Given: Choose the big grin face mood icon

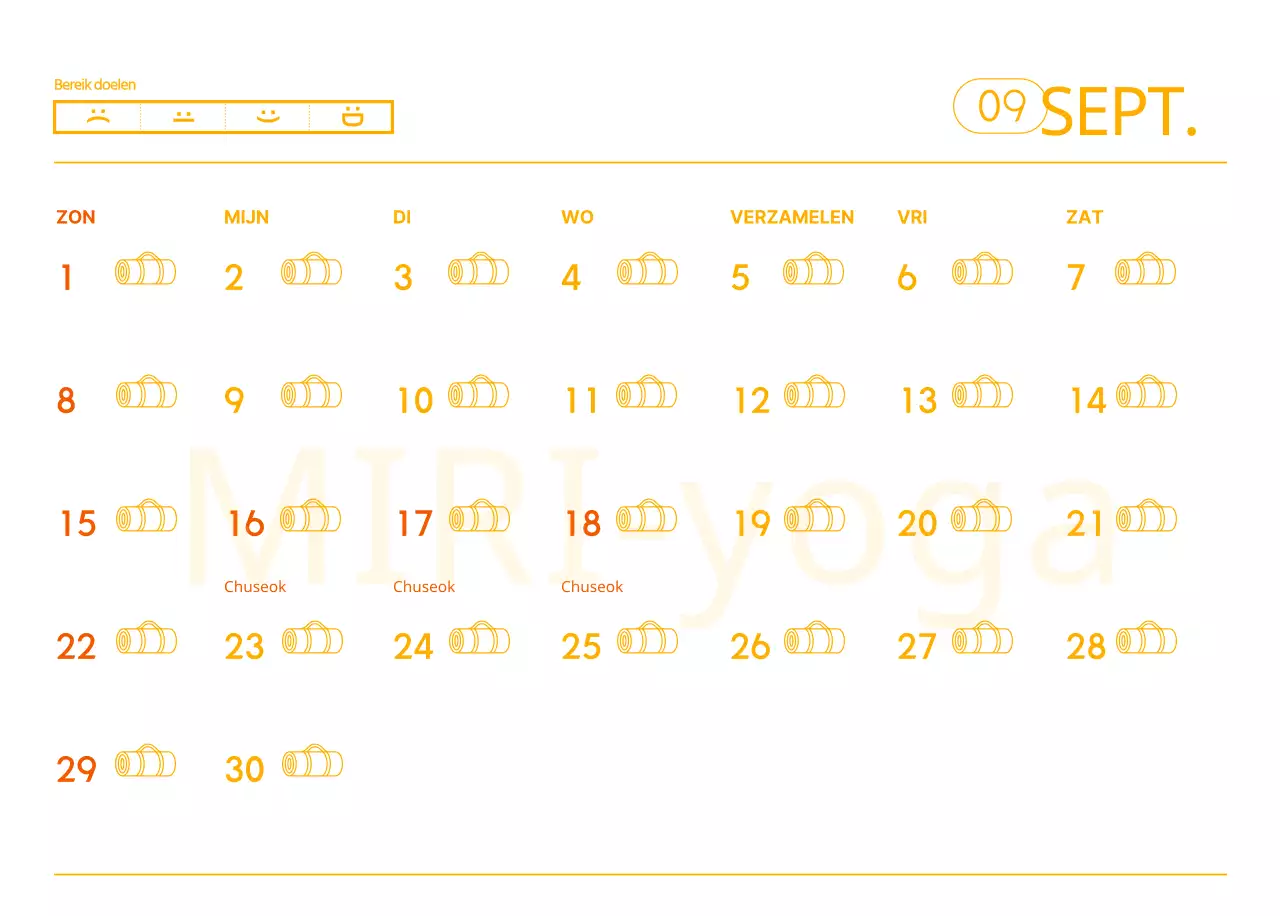Looking at the screenshot, I should tap(352, 116).
